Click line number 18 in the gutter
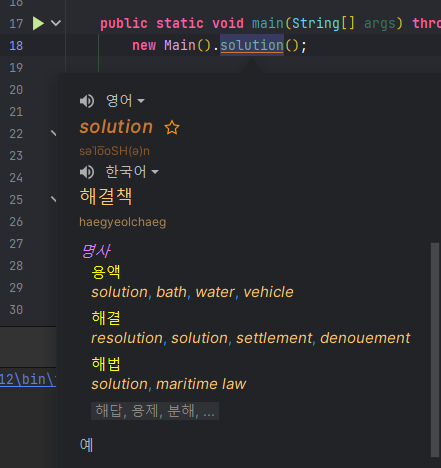441x468 pixels. point(16,45)
